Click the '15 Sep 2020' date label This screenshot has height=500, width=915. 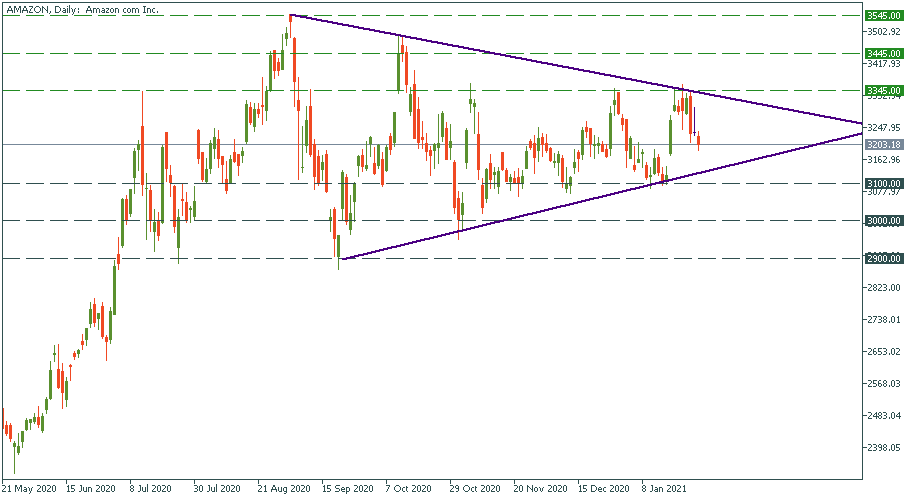coord(346,490)
